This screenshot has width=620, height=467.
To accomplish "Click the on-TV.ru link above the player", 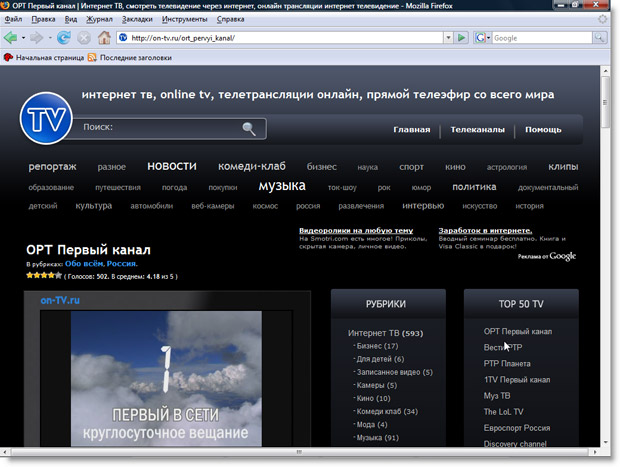I will 60,300.
